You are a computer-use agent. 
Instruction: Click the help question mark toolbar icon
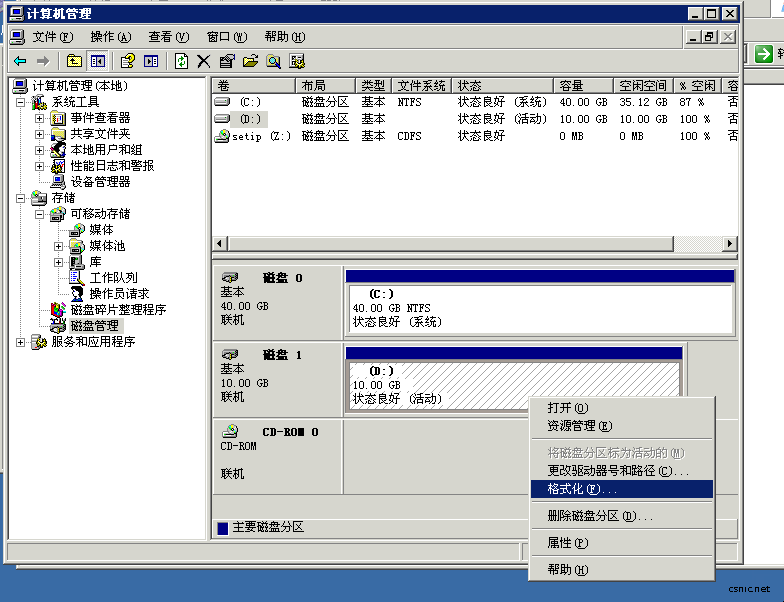click(x=127, y=61)
